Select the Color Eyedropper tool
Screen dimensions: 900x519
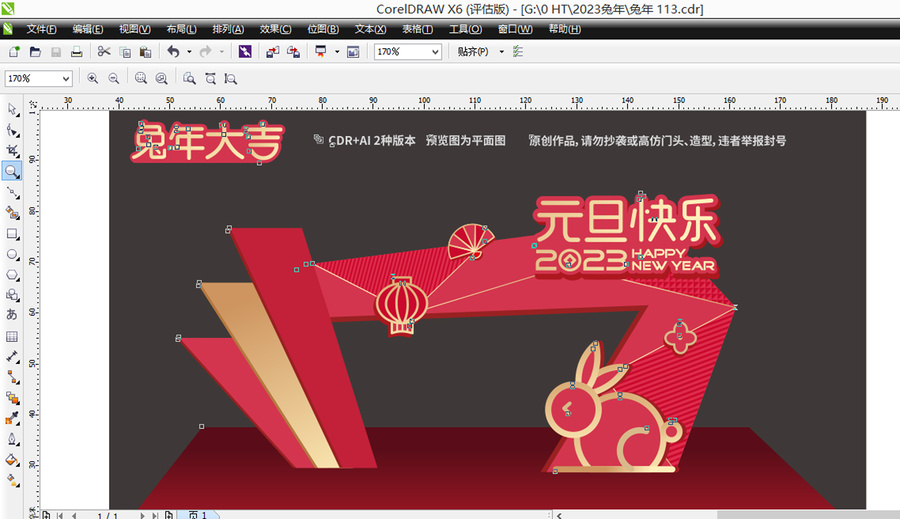pyautogui.click(x=12, y=419)
